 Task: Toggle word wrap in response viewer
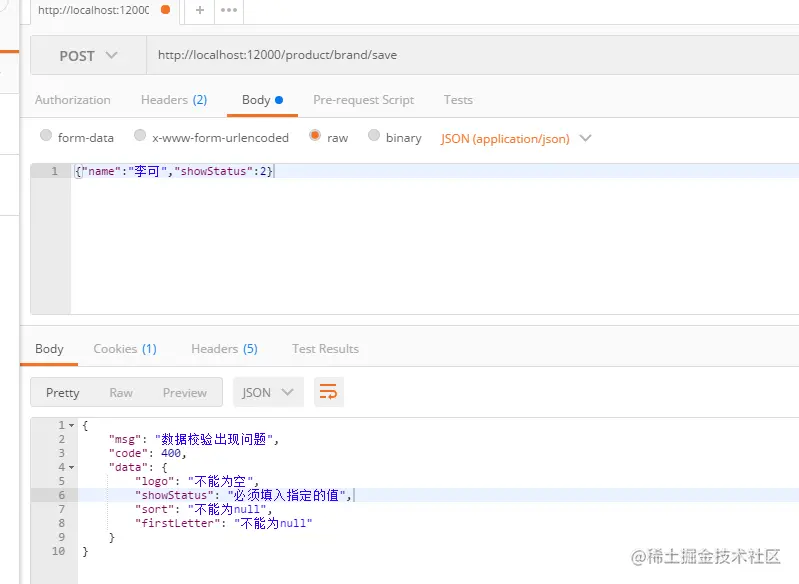329,392
